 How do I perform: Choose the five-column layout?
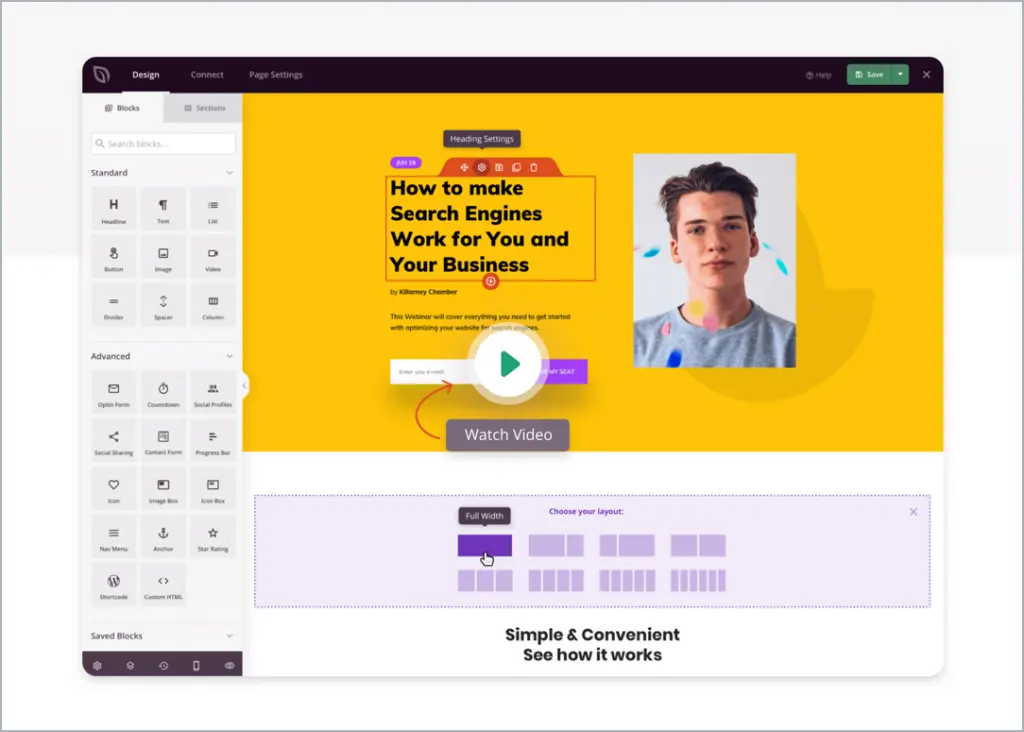627,581
